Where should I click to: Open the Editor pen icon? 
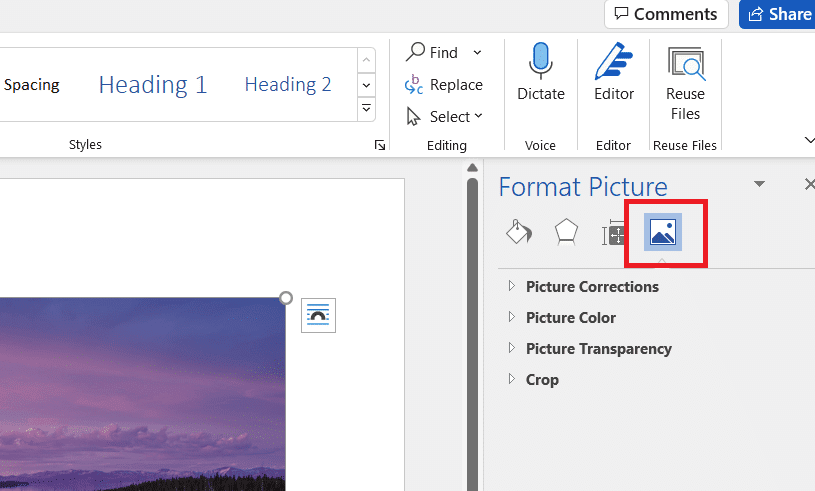[x=614, y=62]
